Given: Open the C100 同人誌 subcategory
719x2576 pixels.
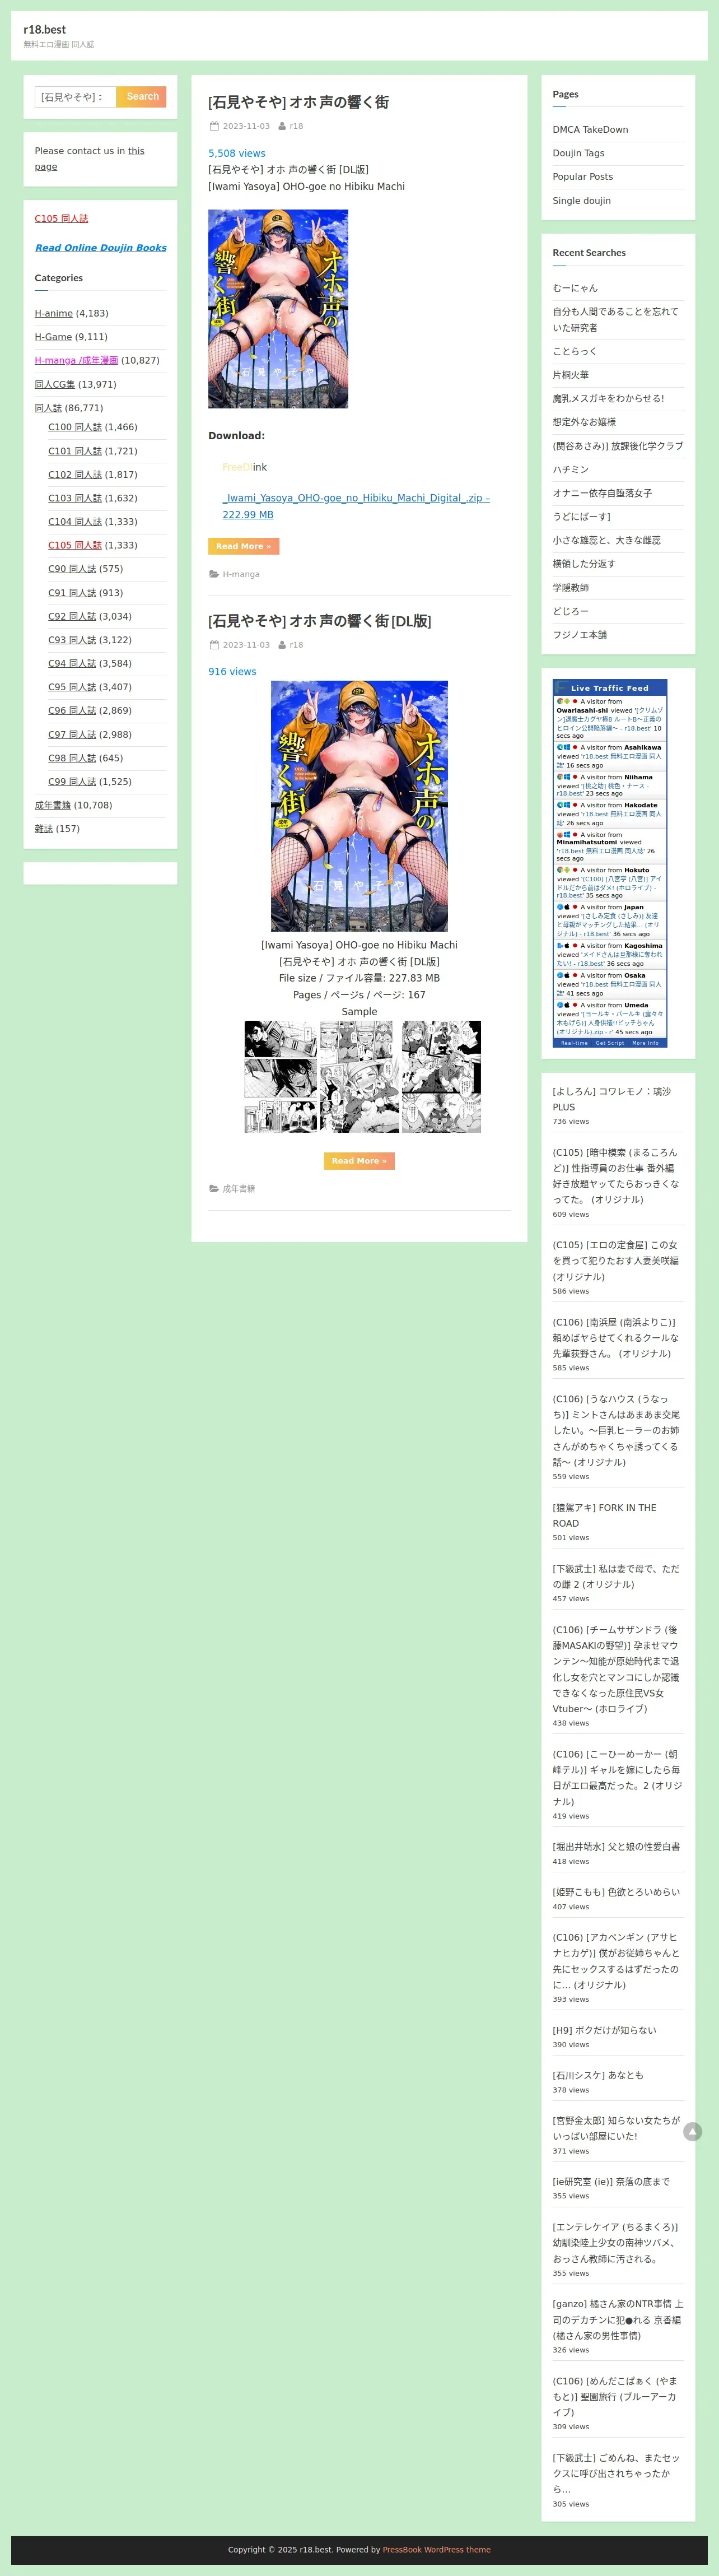Looking at the screenshot, I should pos(75,427).
